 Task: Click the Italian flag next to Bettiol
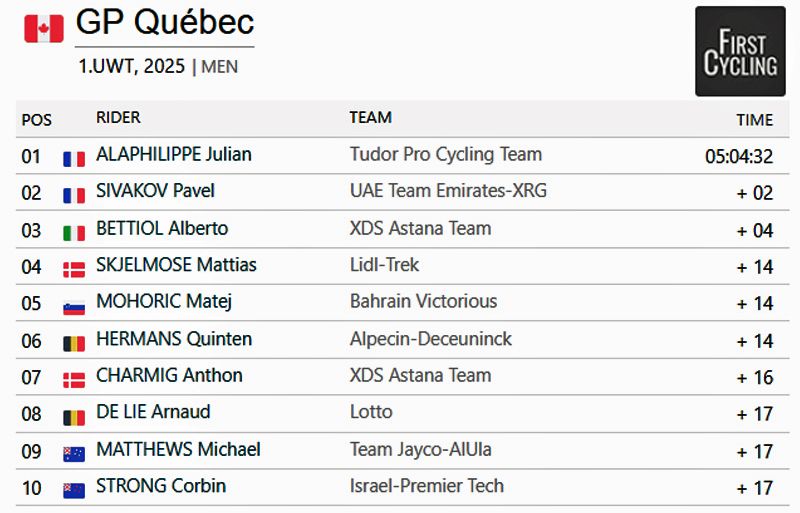click(74, 231)
